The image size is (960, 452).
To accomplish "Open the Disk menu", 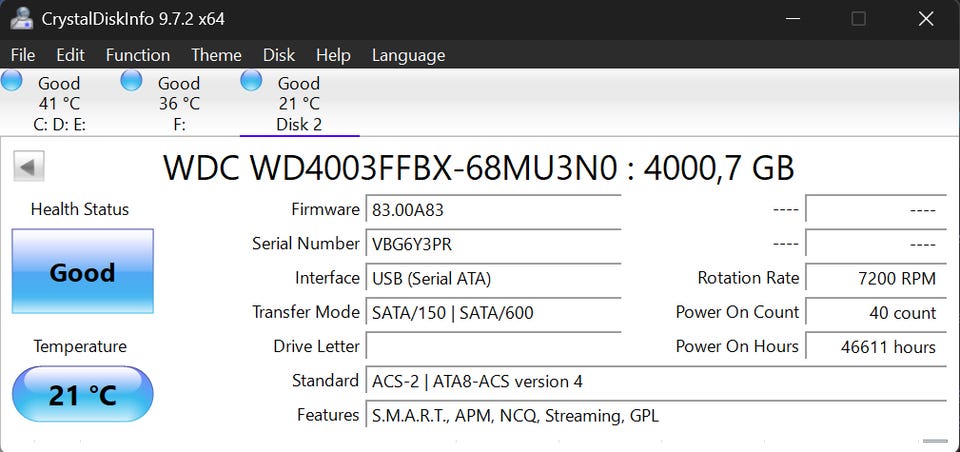I will pos(279,55).
